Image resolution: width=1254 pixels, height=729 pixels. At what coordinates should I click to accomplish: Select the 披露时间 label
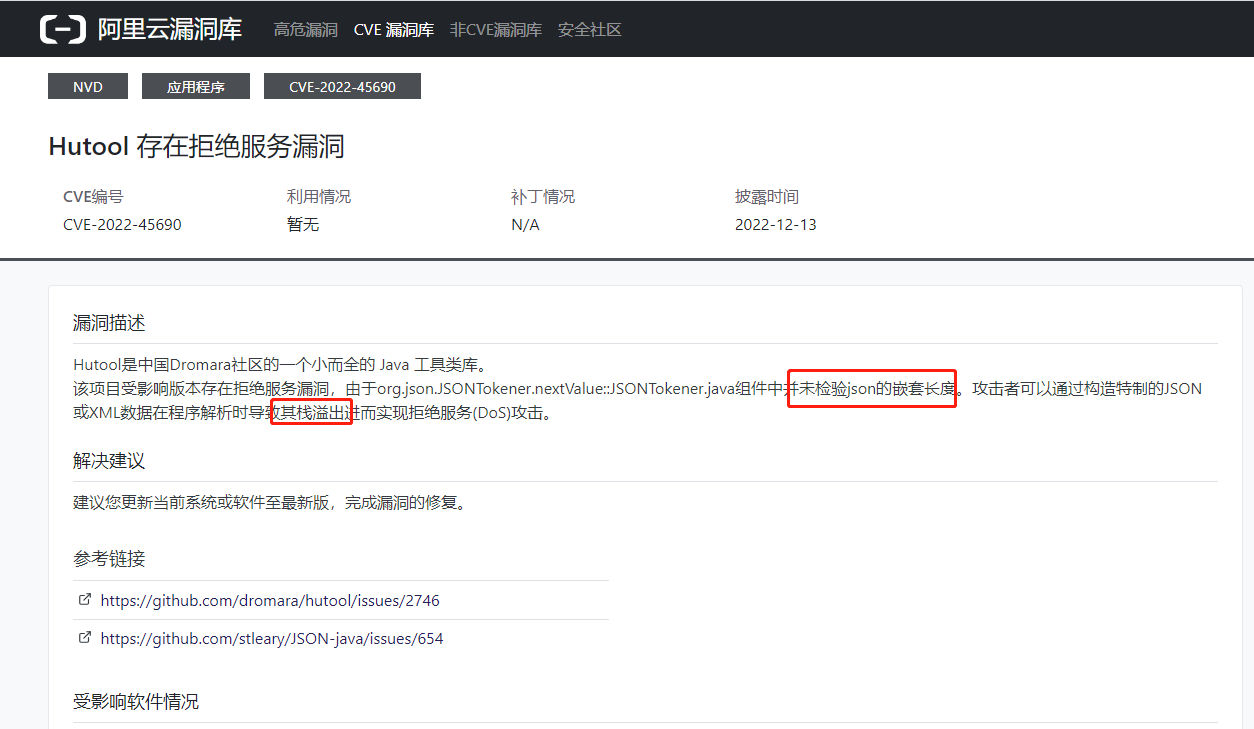pos(767,197)
